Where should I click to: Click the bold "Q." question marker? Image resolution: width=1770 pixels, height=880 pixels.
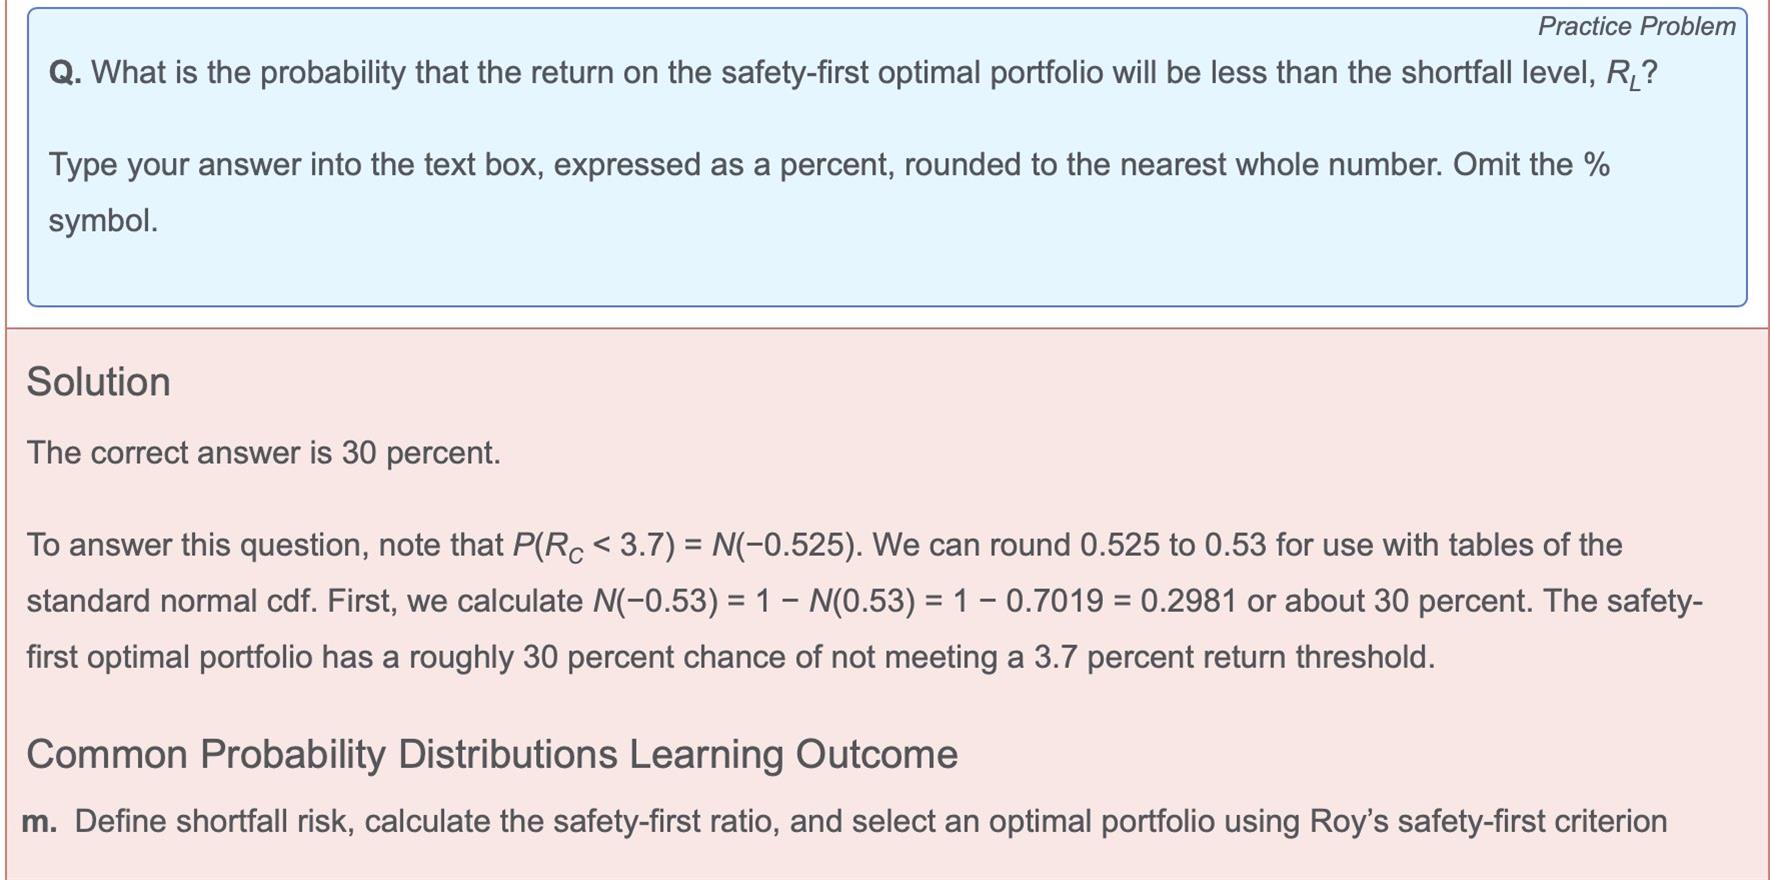pyautogui.click(x=66, y=73)
